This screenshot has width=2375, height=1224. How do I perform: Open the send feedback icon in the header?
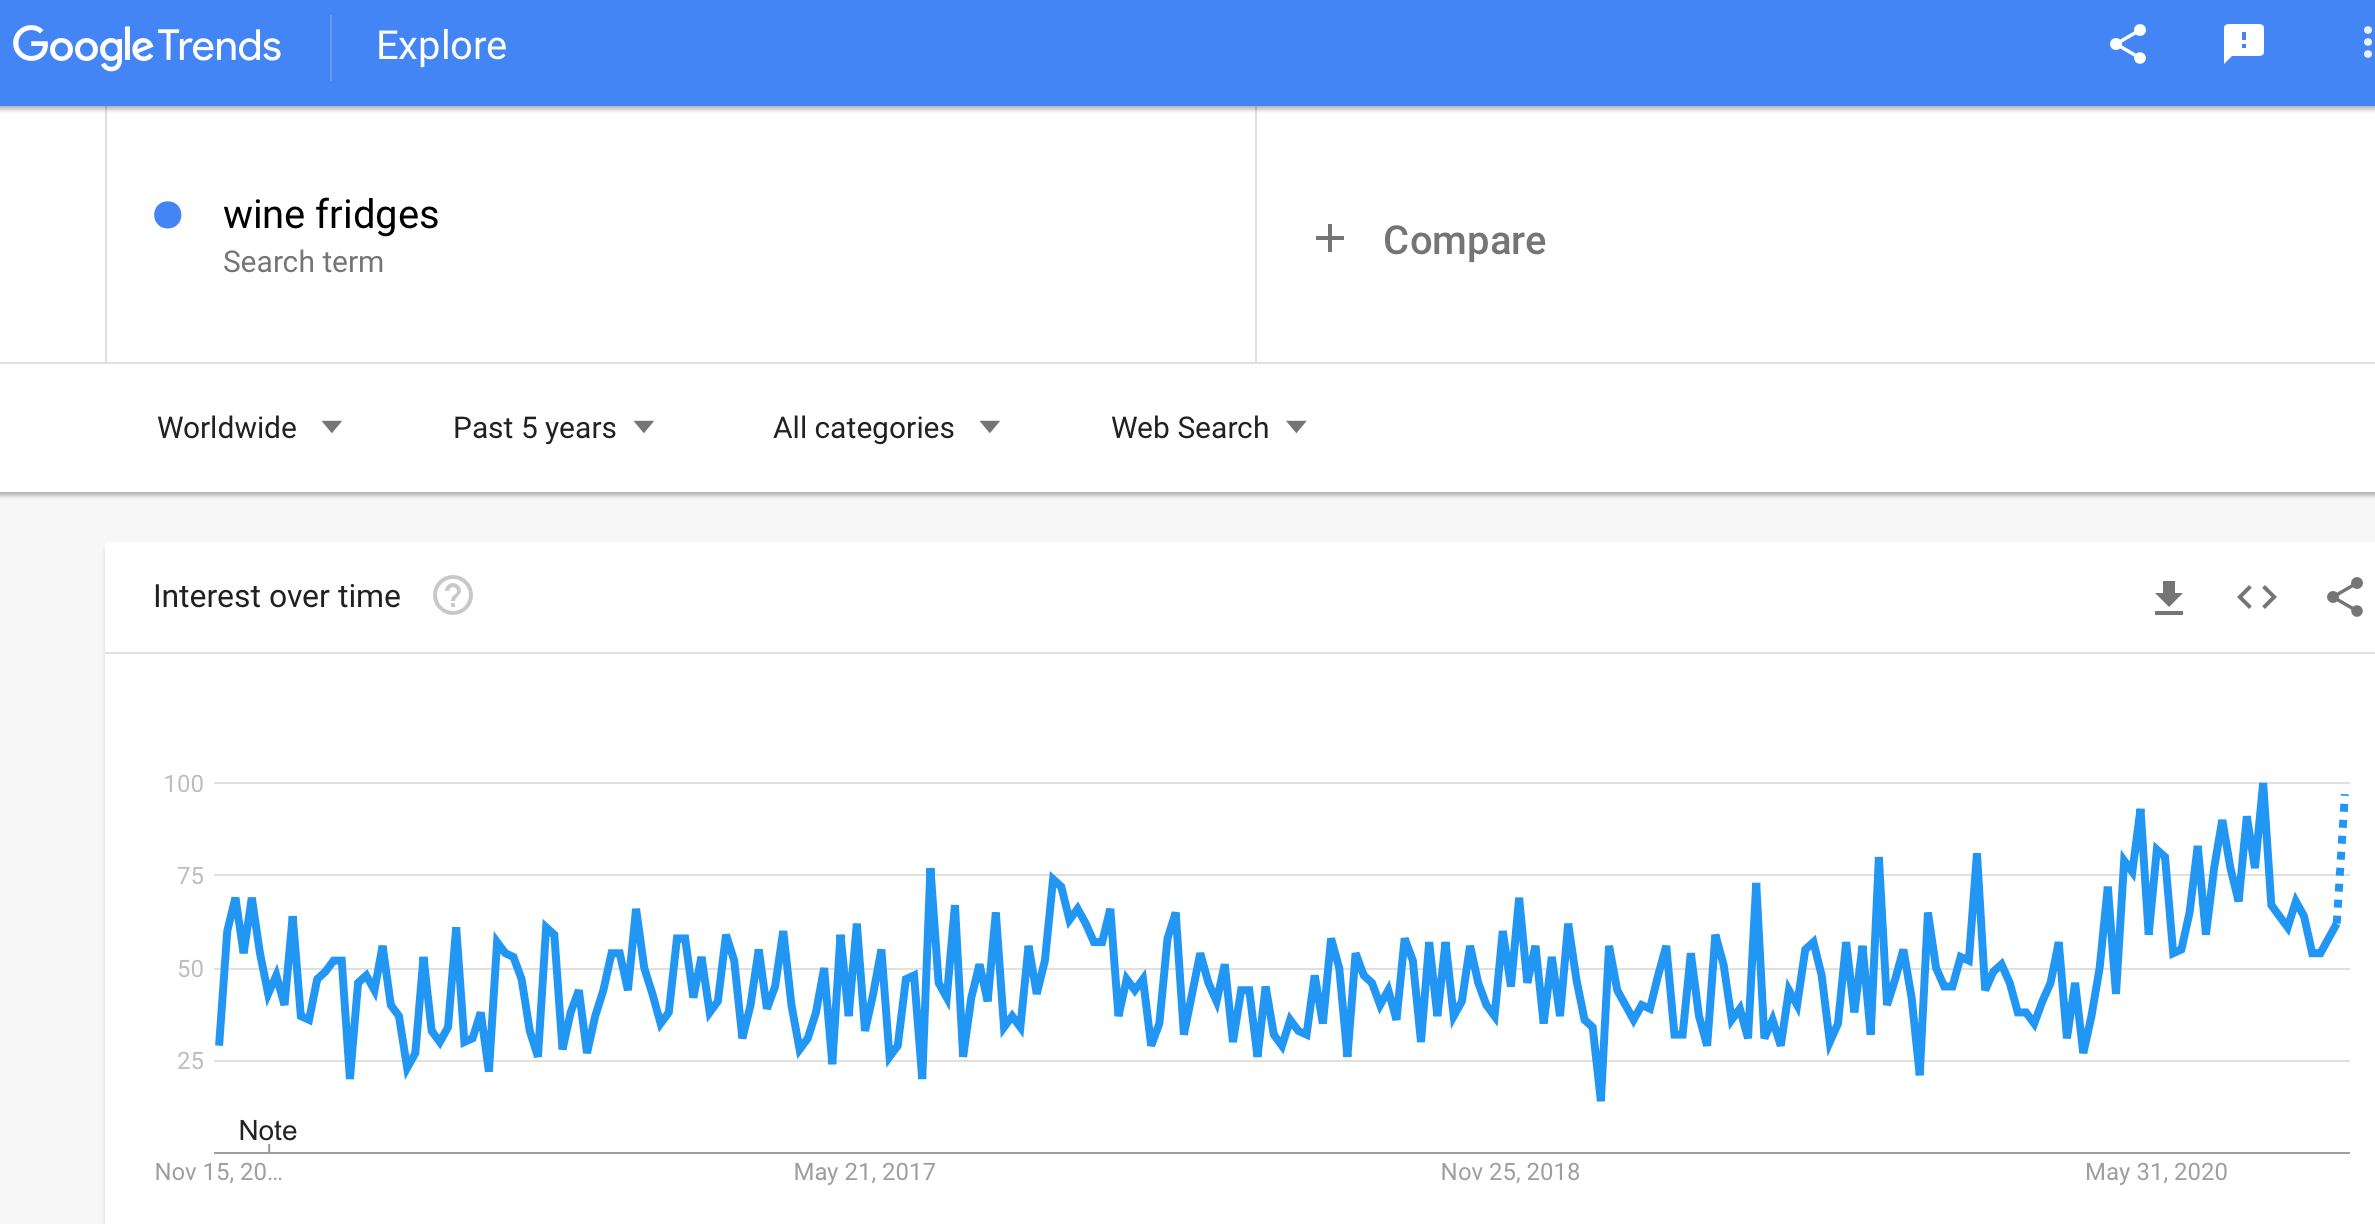coord(2243,44)
